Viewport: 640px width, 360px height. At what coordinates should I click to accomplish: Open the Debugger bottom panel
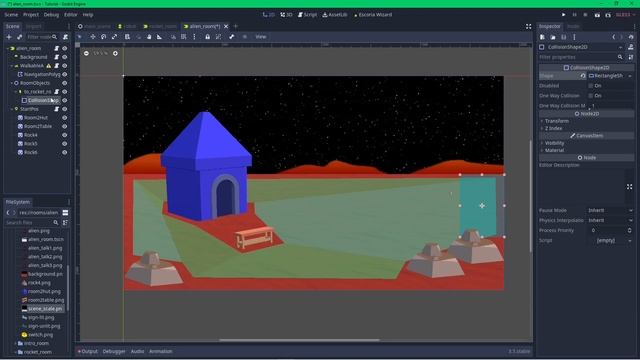pyautogui.click(x=114, y=351)
